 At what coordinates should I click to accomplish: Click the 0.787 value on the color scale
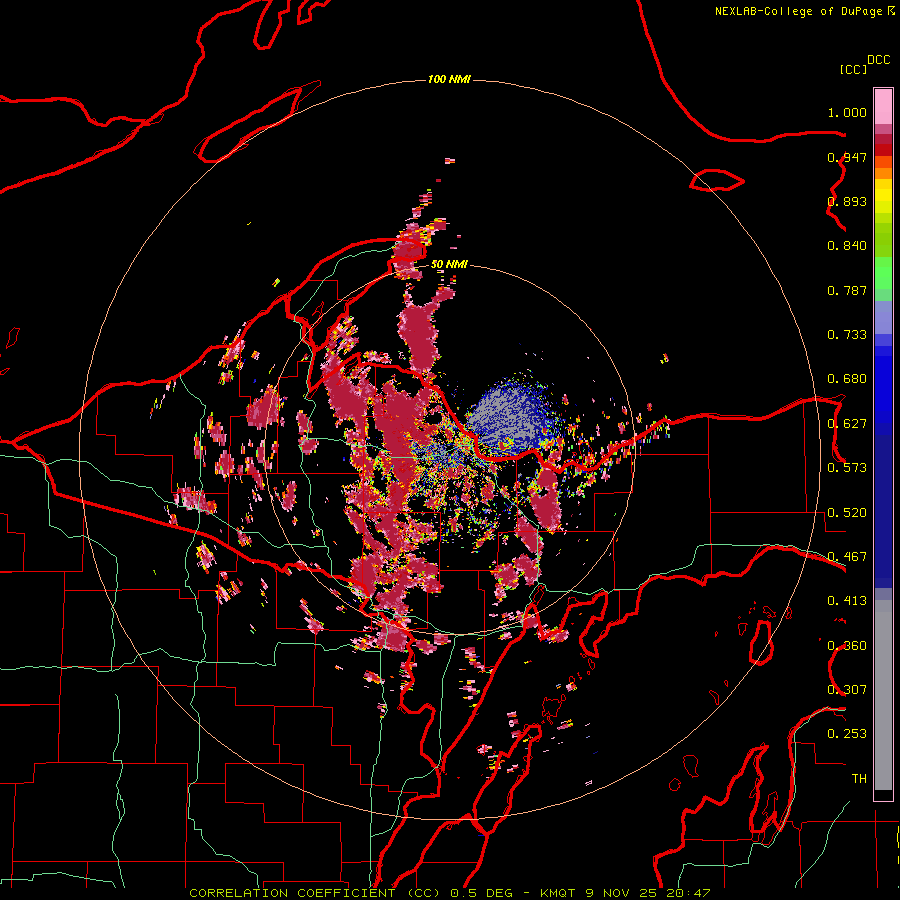pyautogui.click(x=847, y=290)
